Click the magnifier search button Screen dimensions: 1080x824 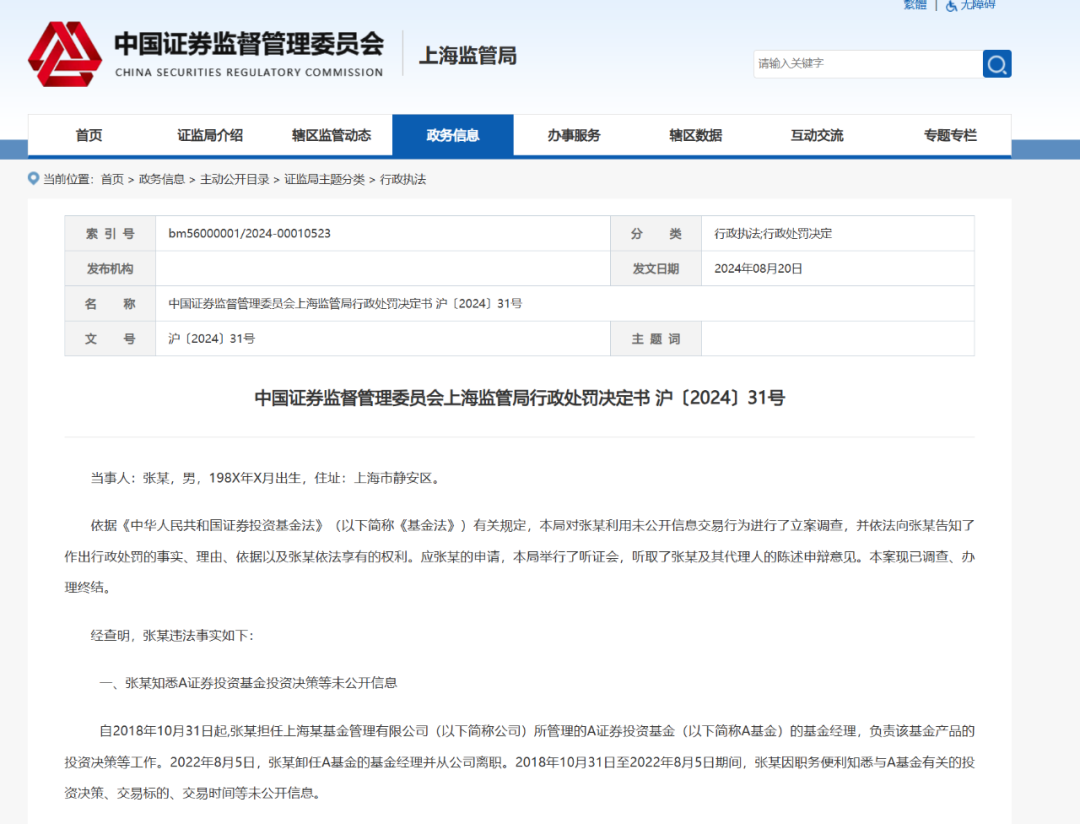pyautogui.click(x=996, y=64)
